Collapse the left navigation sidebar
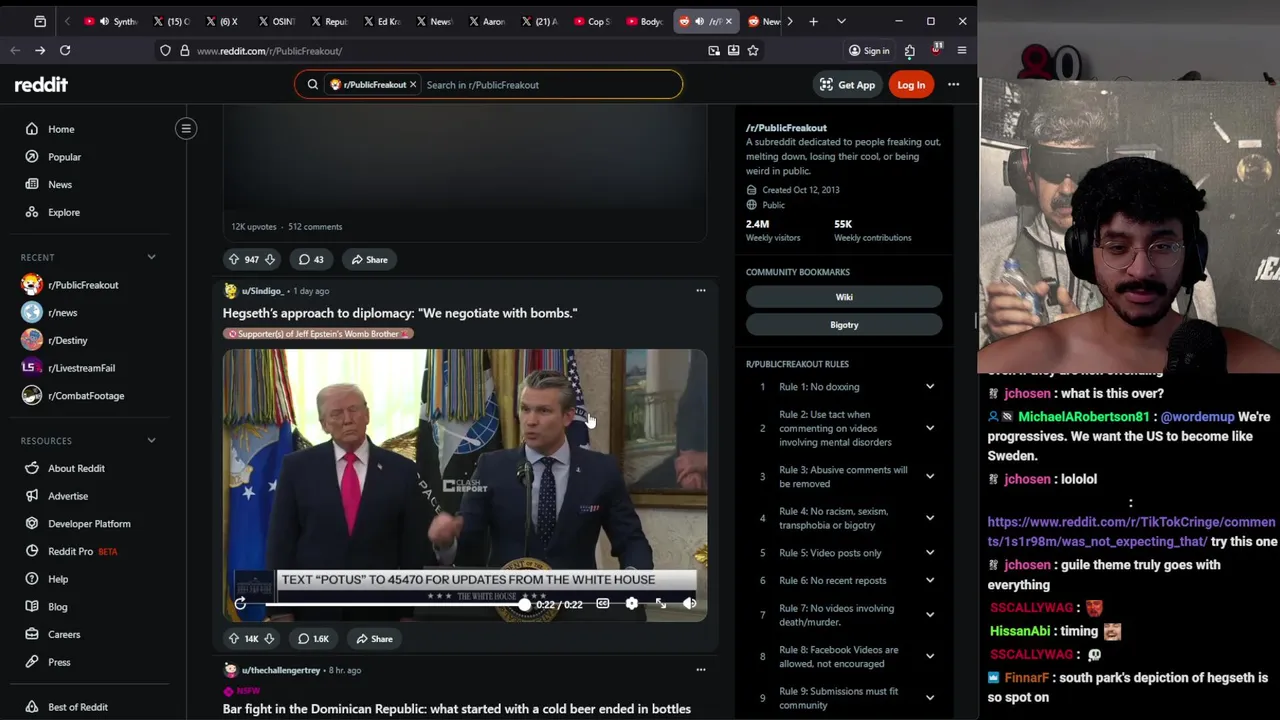The height and width of the screenshot is (720, 1280). 186,128
